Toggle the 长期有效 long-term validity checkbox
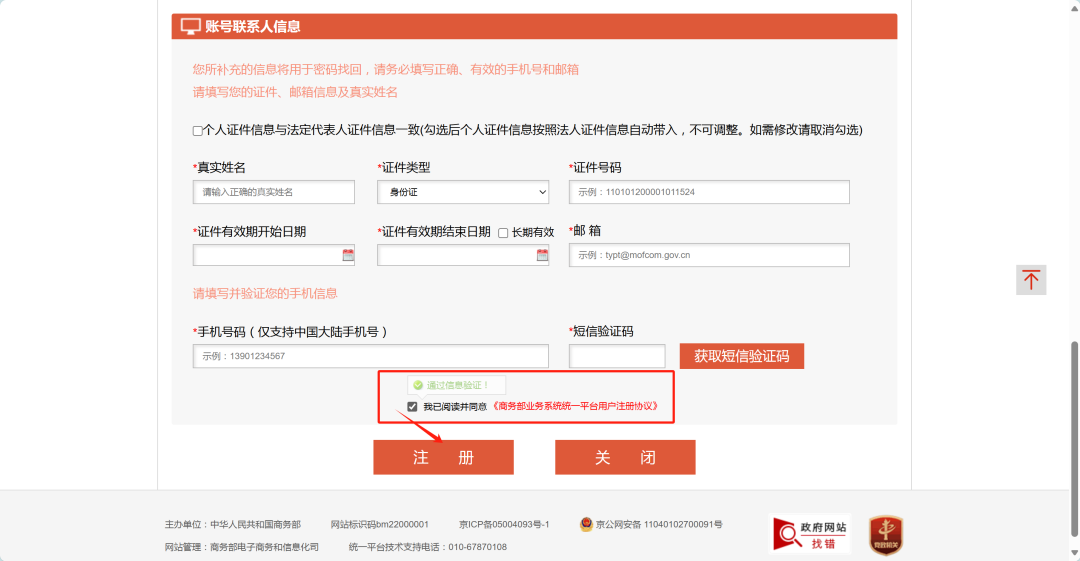The width and height of the screenshot is (1080, 561). [x=503, y=233]
